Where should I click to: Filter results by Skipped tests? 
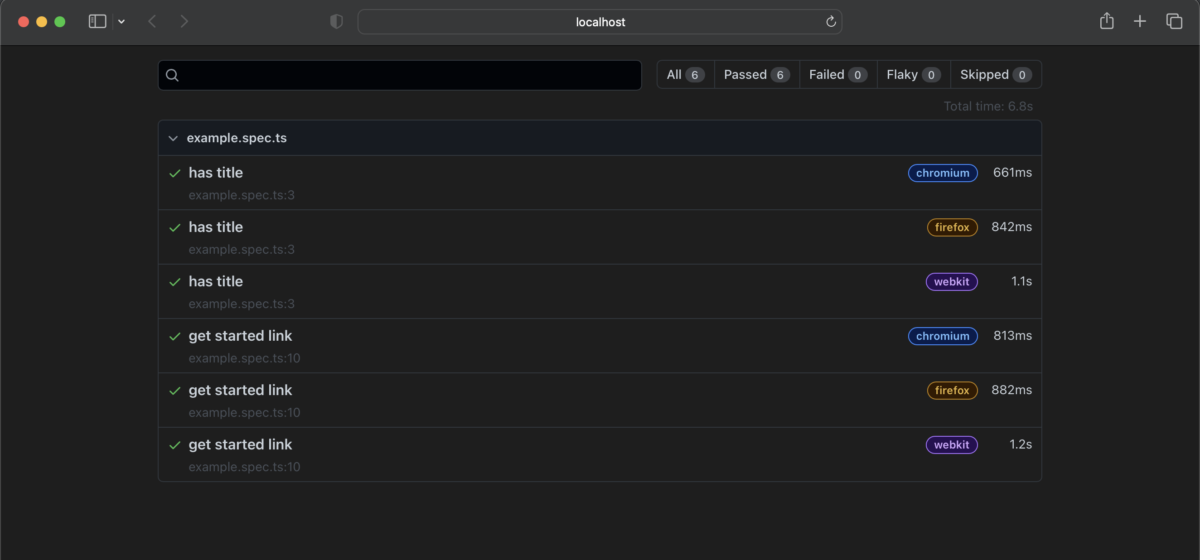tap(995, 75)
